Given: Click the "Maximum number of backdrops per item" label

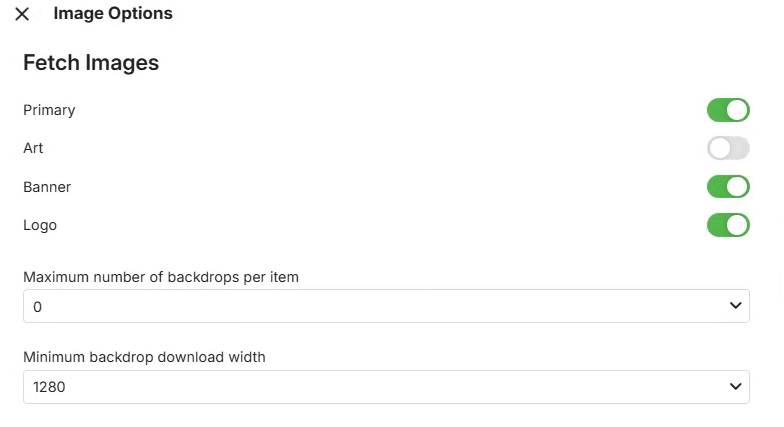Looking at the screenshot, I should 161,276.
